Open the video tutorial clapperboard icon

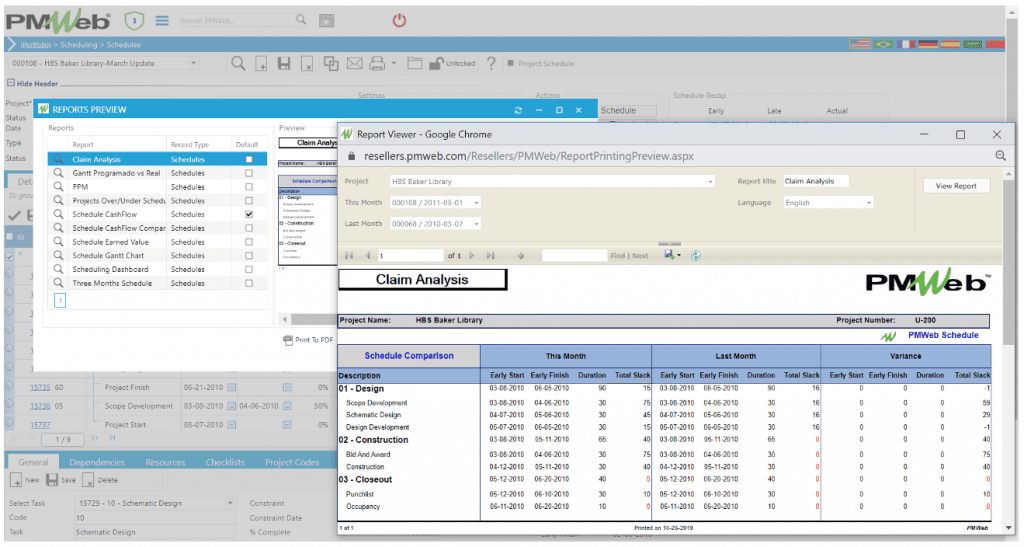327,21
